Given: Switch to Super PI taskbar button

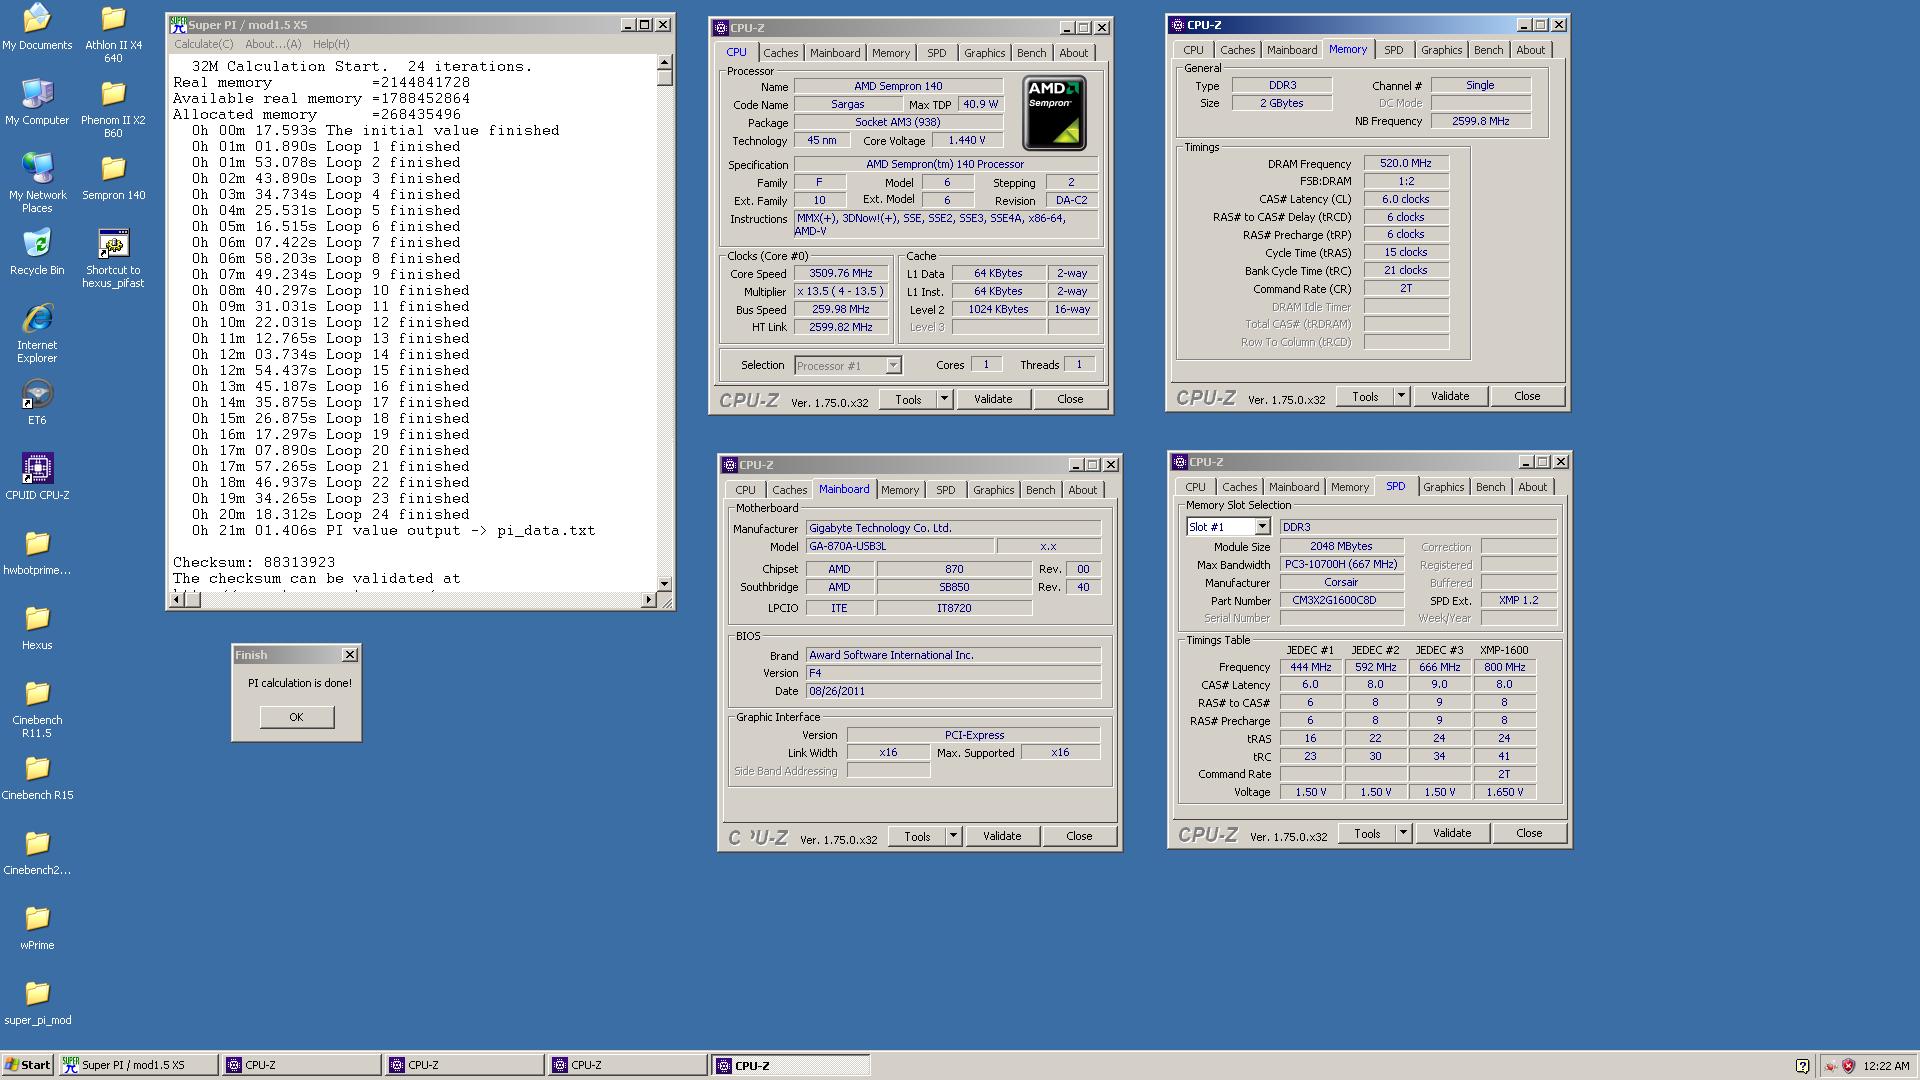Looking at the screenshot, I should 138,1065.
